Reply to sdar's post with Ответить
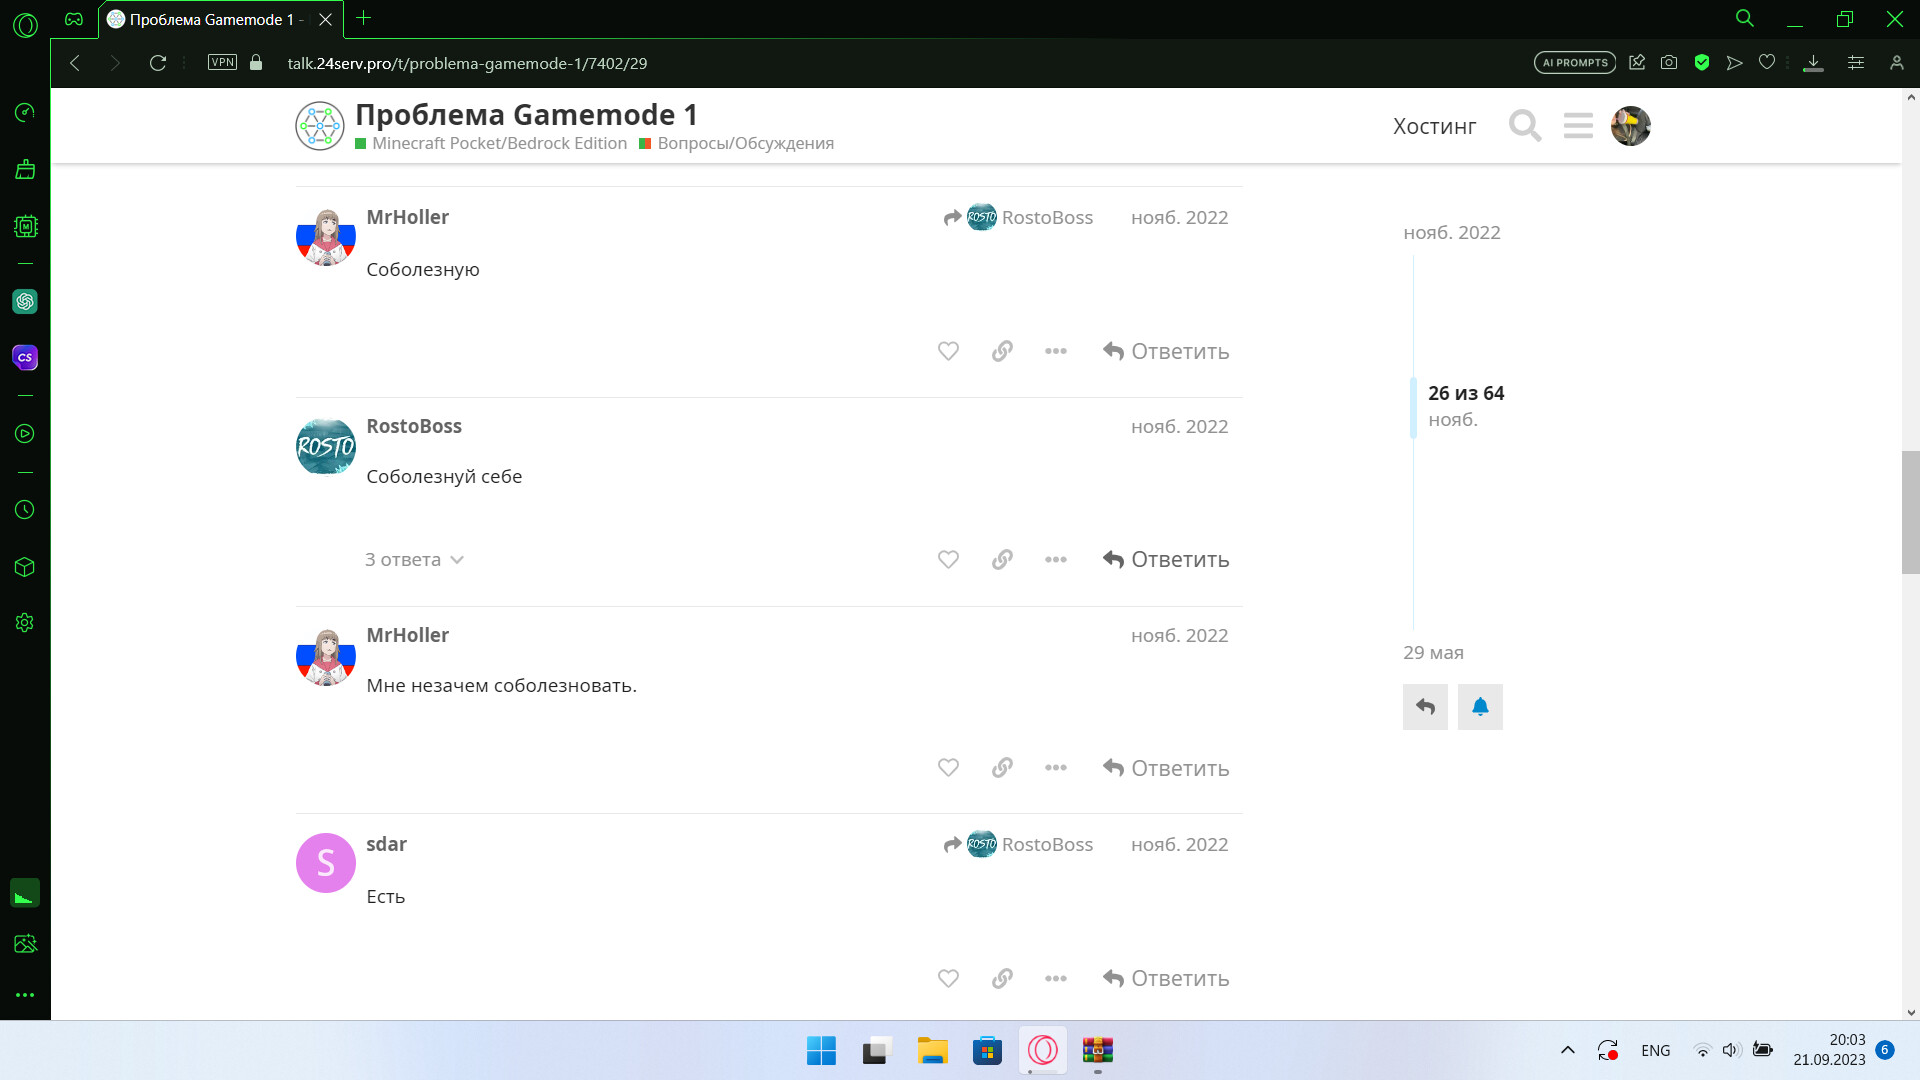Viewport: 1920px width, 1080px height. [1166, 978]
